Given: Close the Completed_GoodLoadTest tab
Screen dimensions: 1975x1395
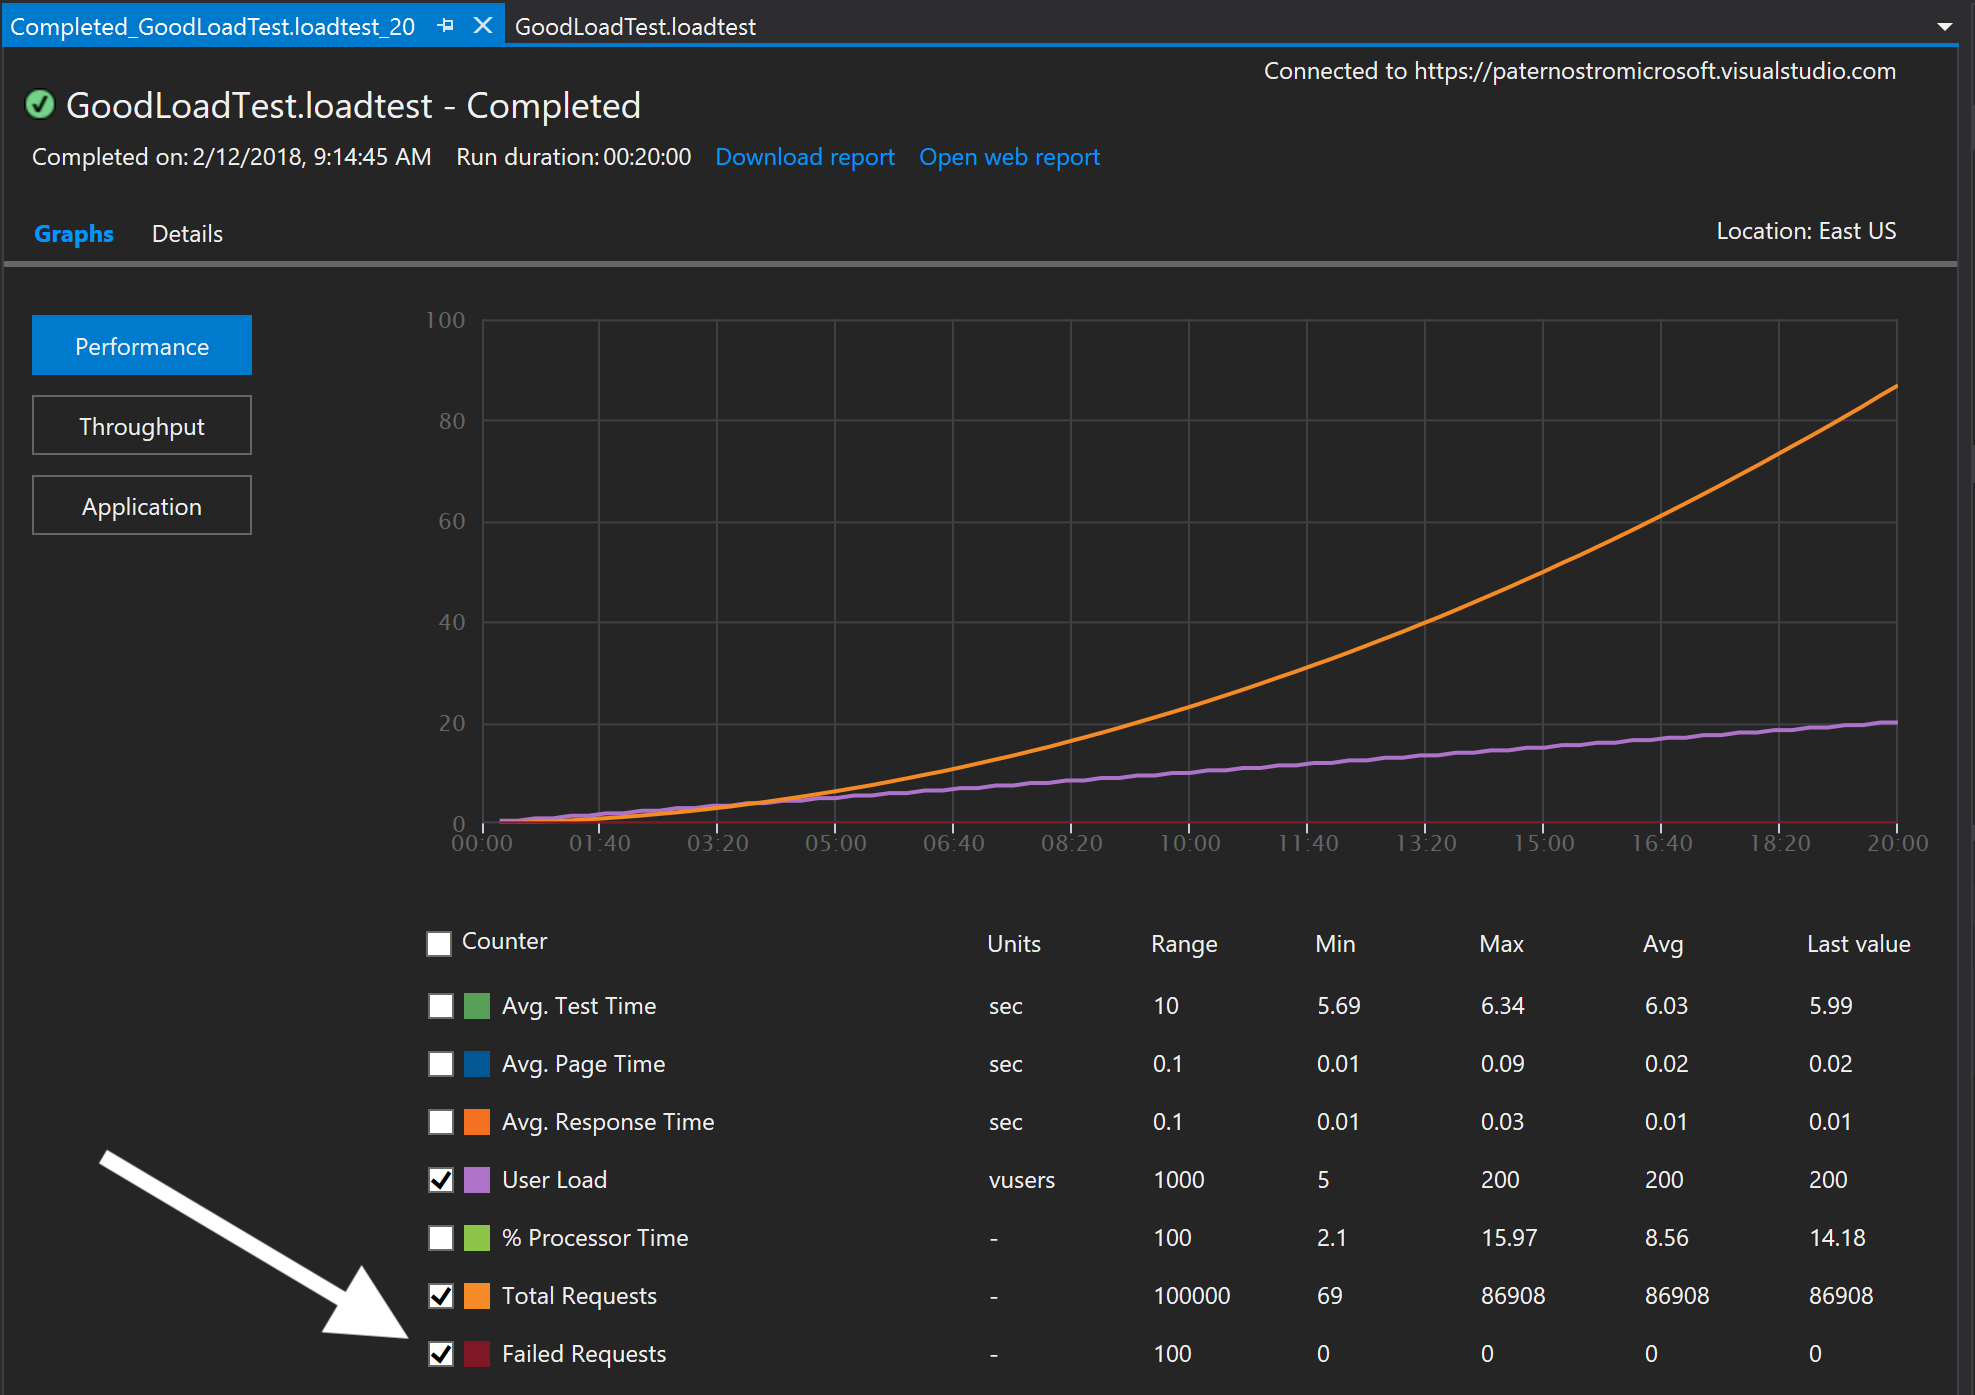Looking at the screenshot, I should pos(483,26).
